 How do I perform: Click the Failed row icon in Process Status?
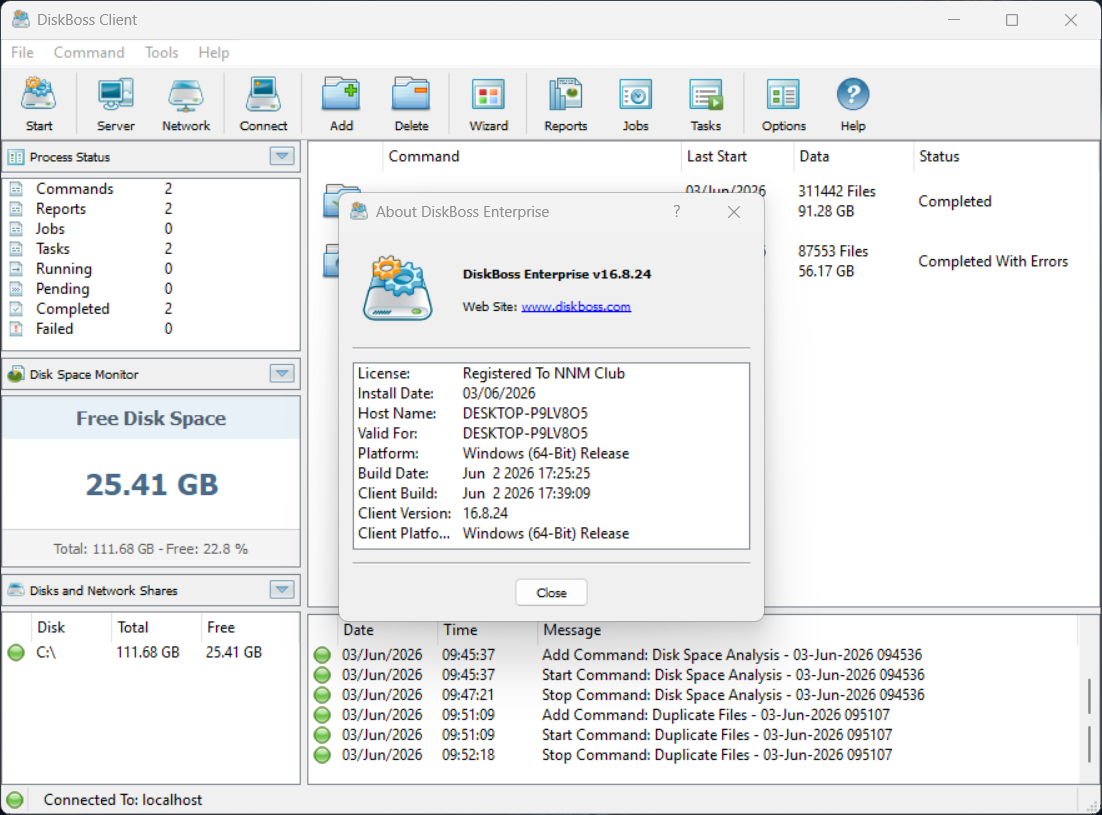pyautogui.click(x=16, y=329)
